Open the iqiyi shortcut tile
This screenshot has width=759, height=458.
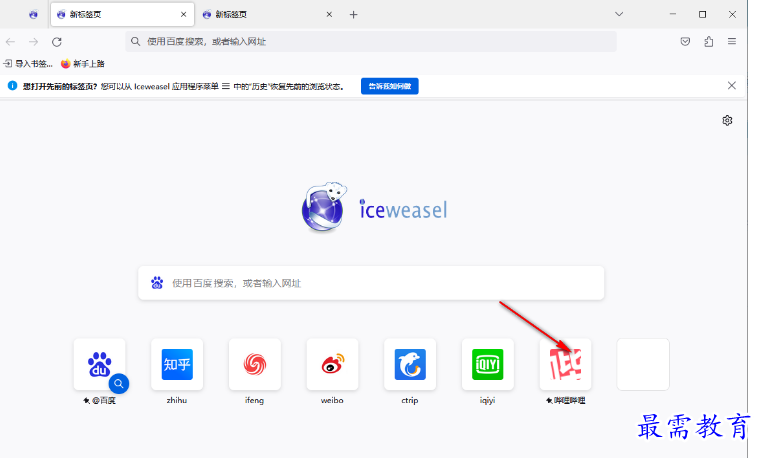click(487, 365)
